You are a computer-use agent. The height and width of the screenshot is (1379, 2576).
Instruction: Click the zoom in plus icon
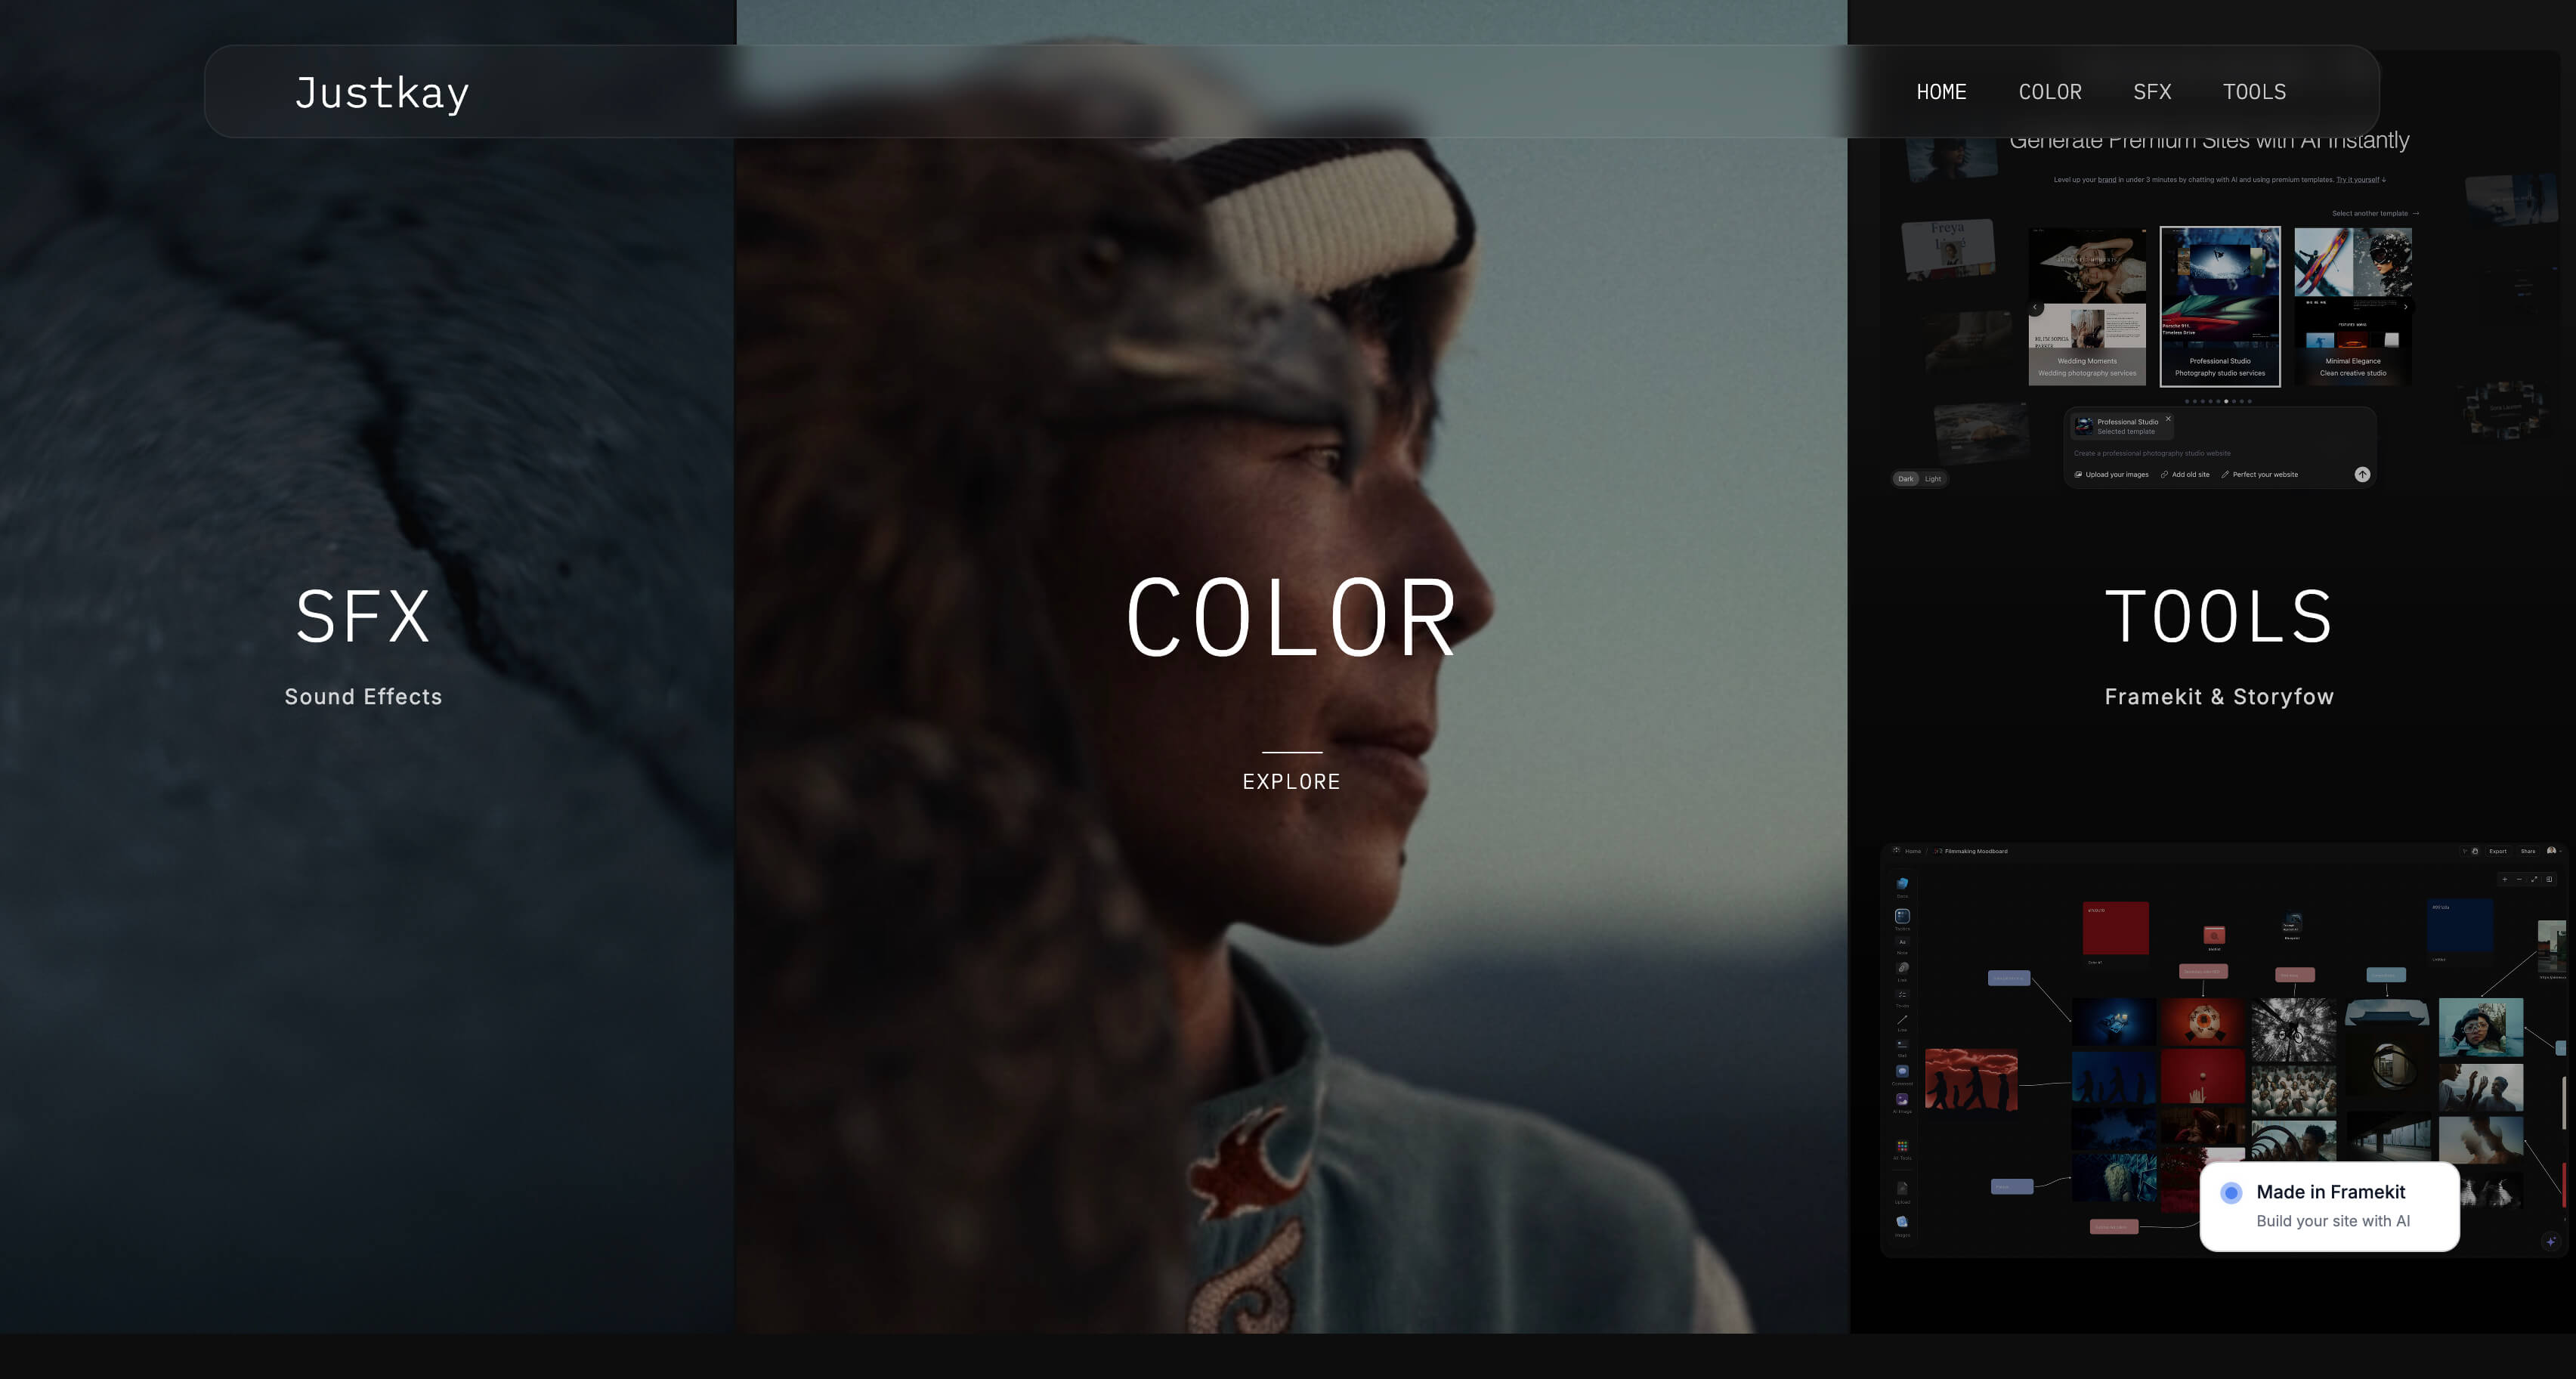(2505, 880)
